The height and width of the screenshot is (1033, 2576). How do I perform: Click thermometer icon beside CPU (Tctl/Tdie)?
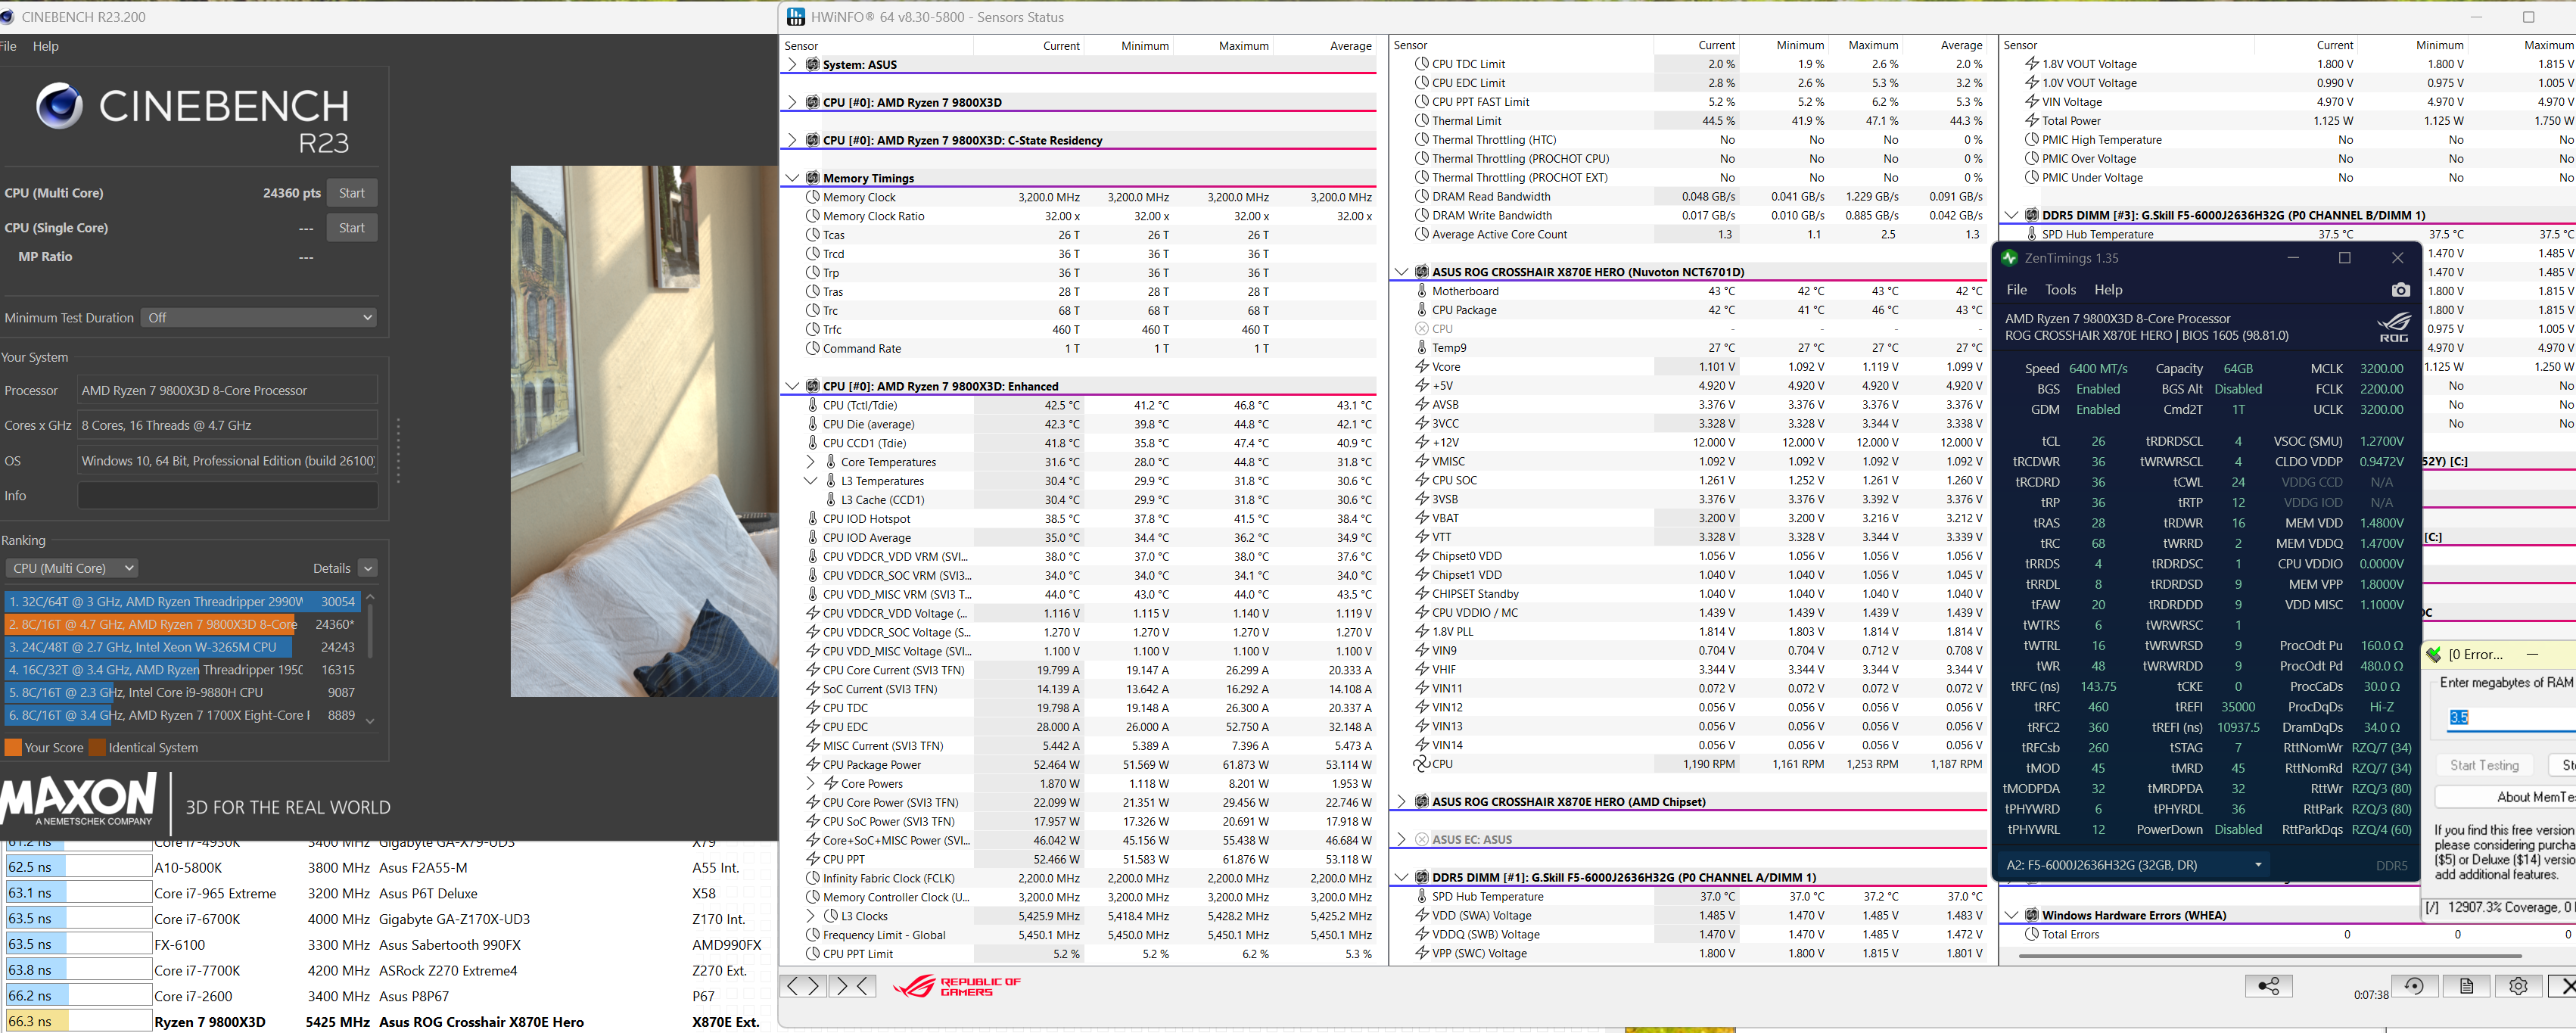point(813,405)
